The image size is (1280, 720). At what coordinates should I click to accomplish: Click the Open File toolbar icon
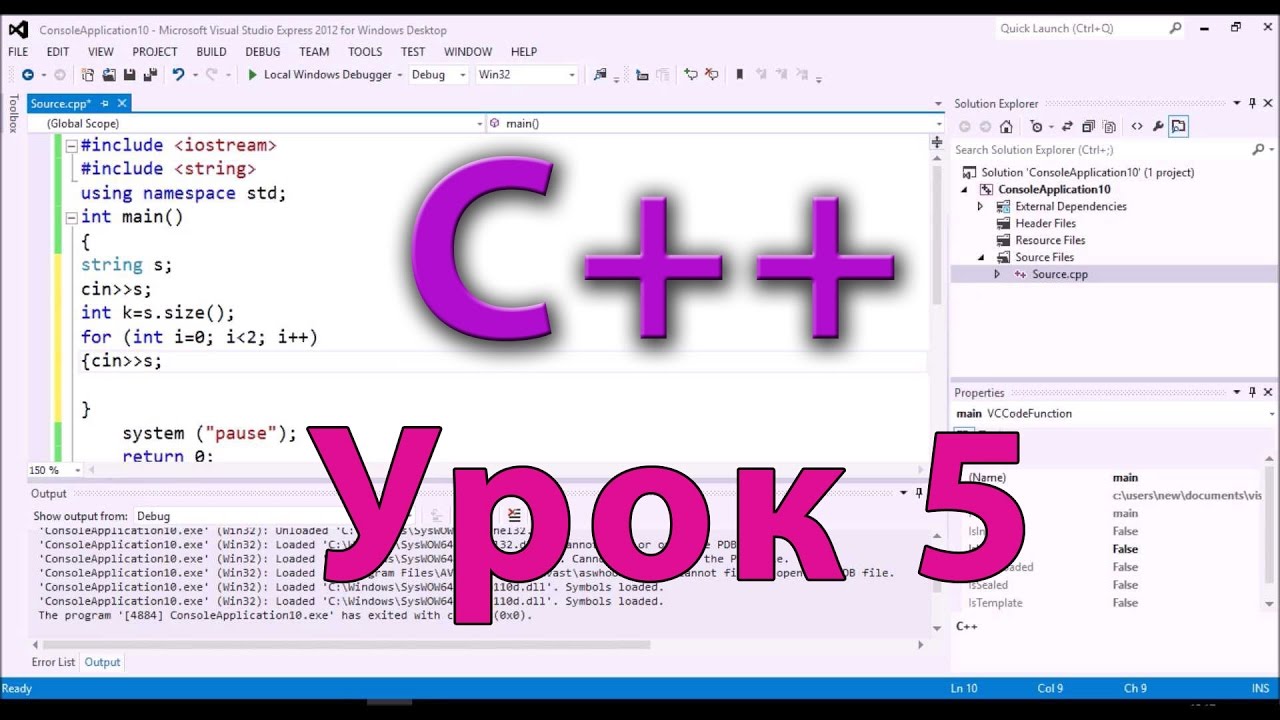point(109,75)
